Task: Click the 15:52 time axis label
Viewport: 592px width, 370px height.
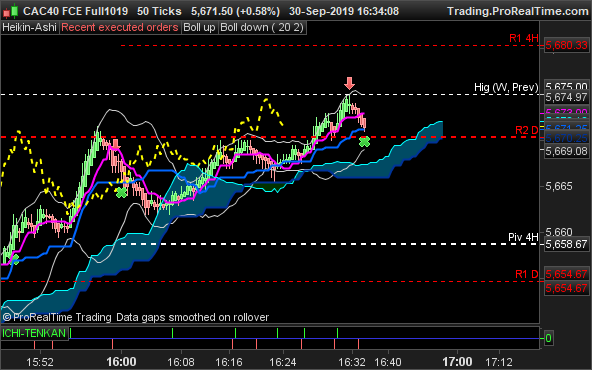Action: [x=40, y=362]
